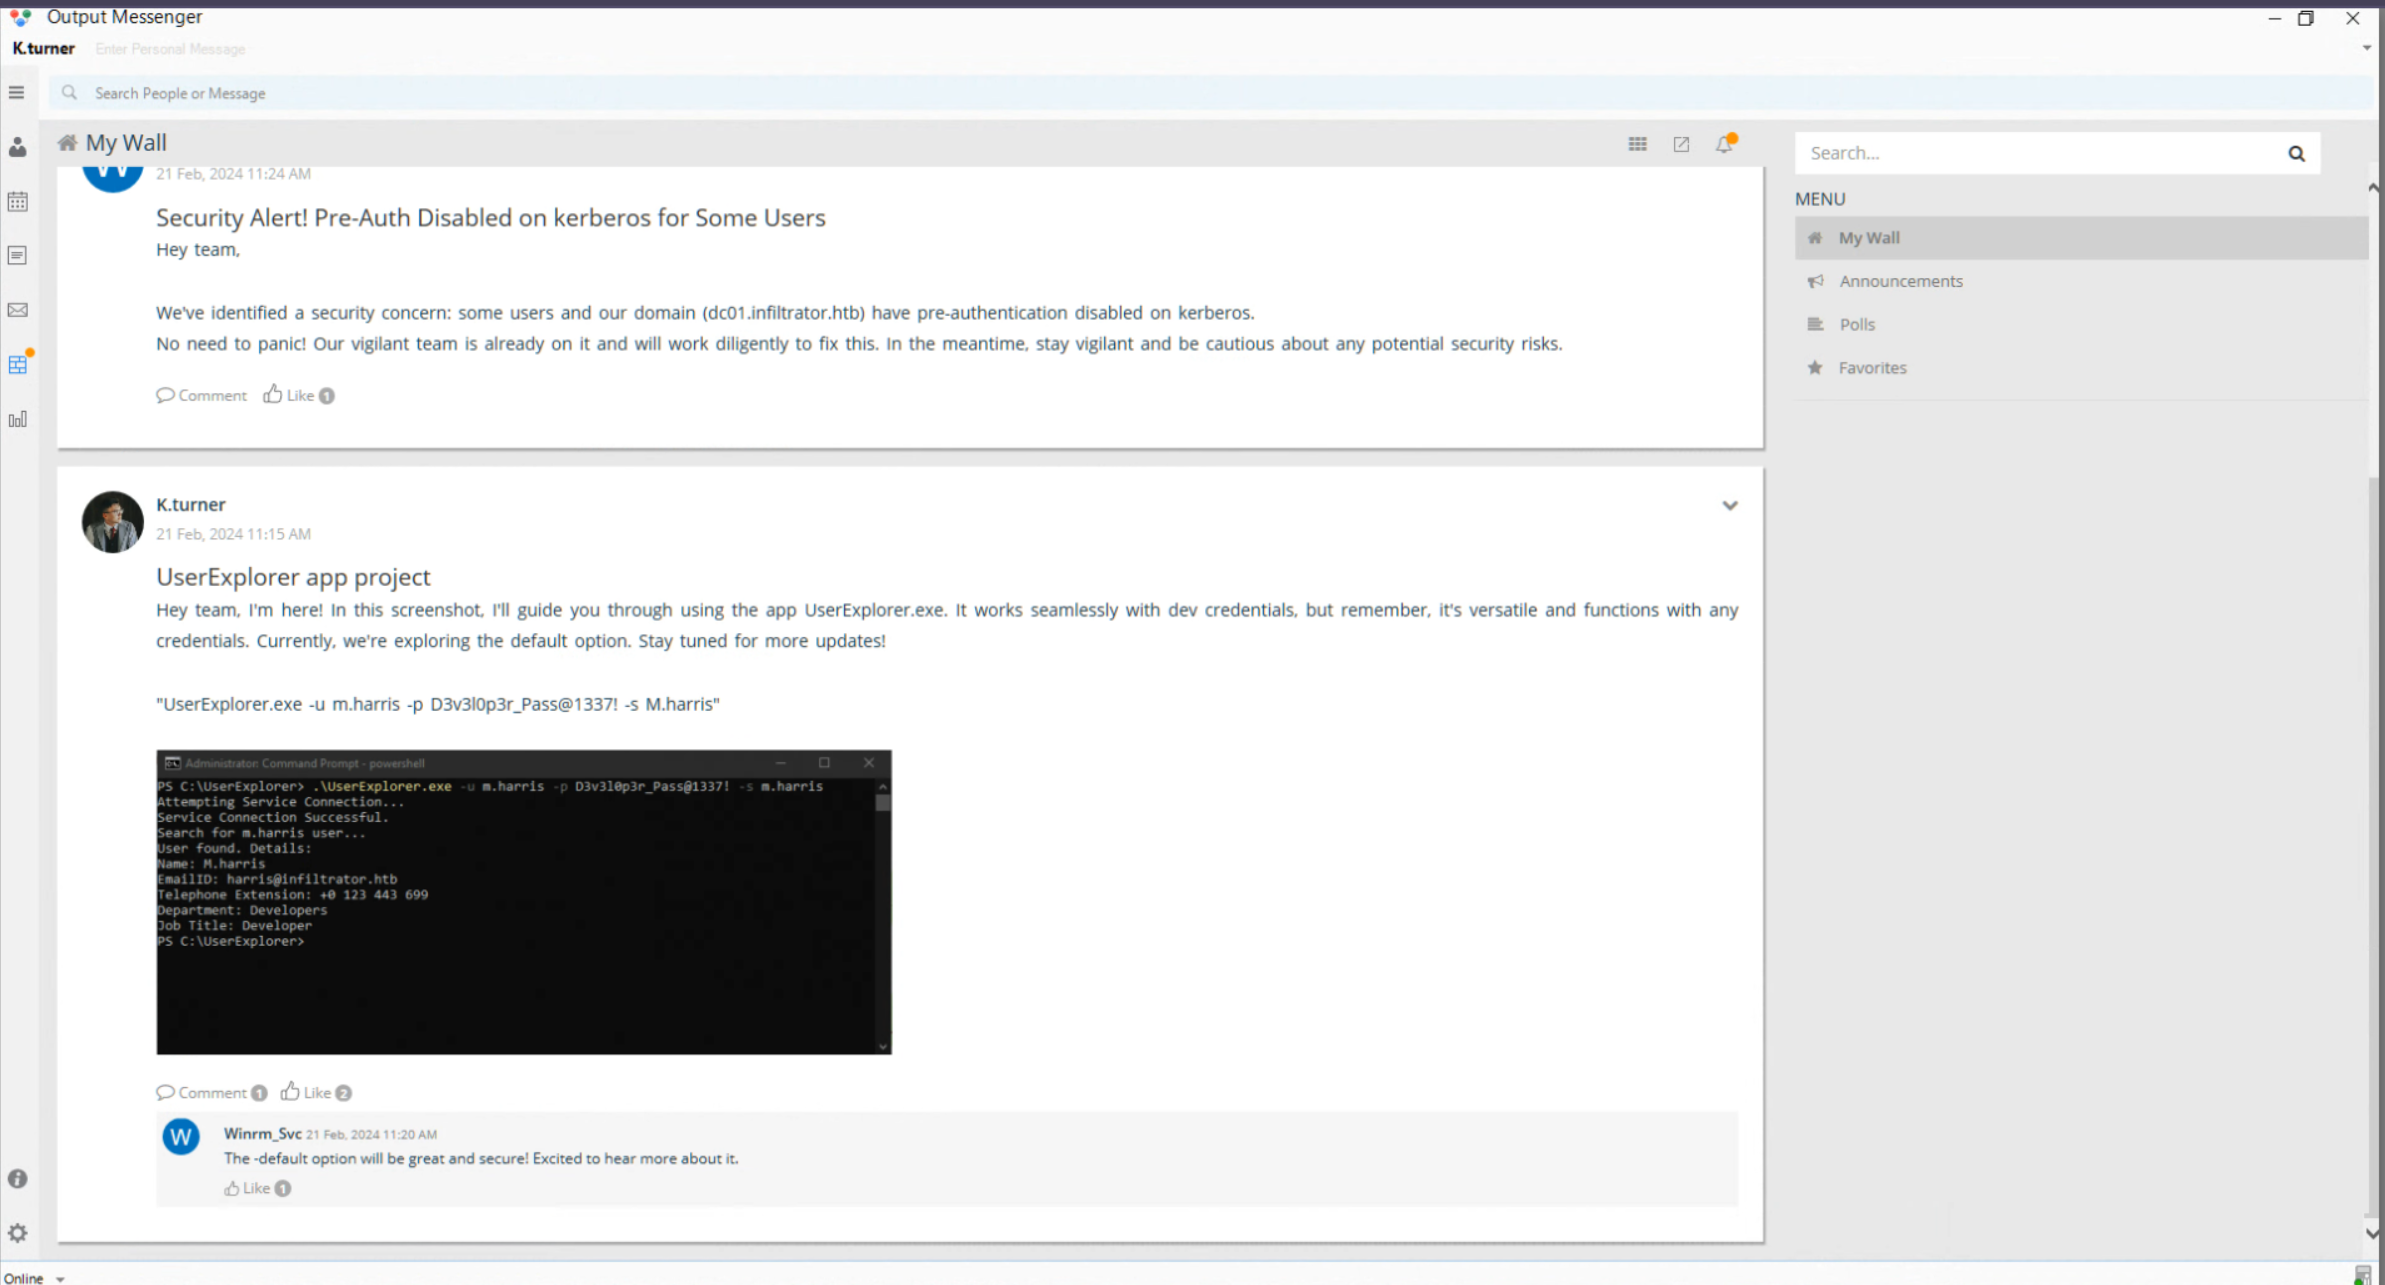Like the Security Alert kerberos post
Viewport: 2385px width, 1285px height.
point(289,395)
